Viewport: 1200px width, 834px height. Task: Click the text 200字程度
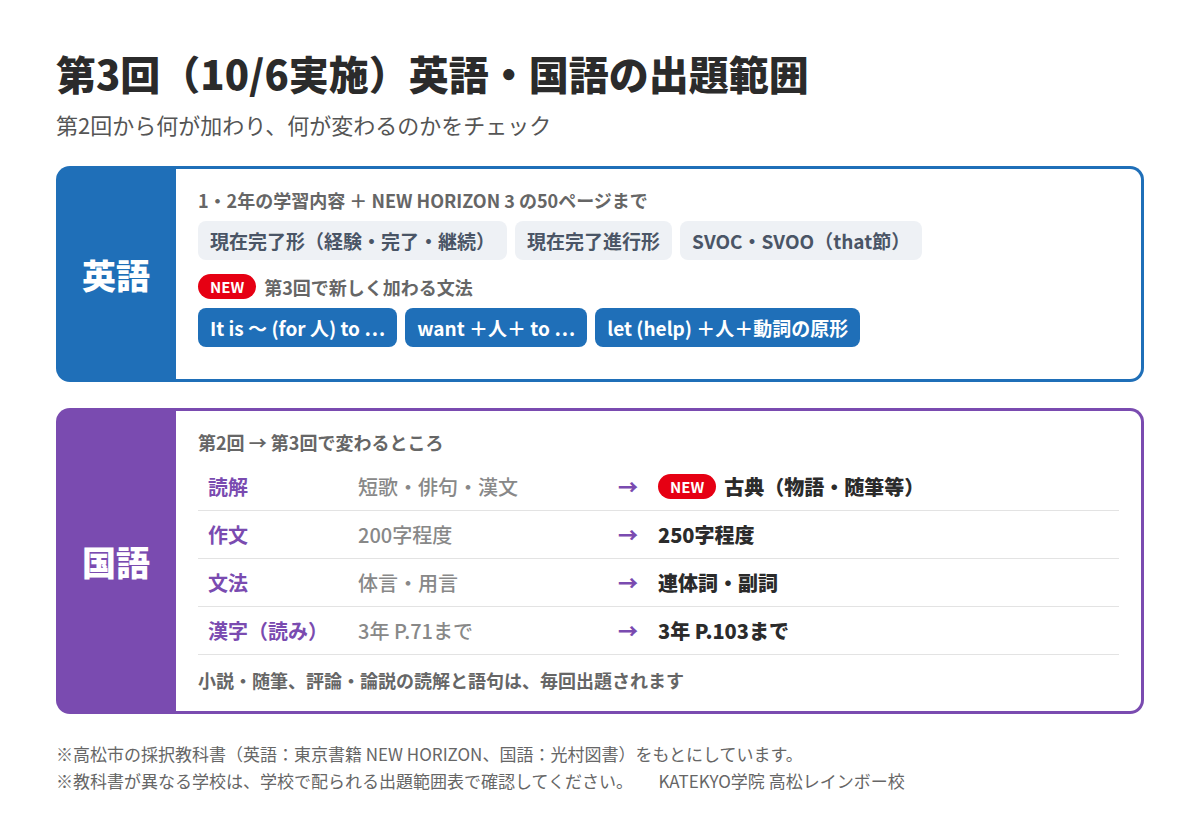click(x=405, y=535)
